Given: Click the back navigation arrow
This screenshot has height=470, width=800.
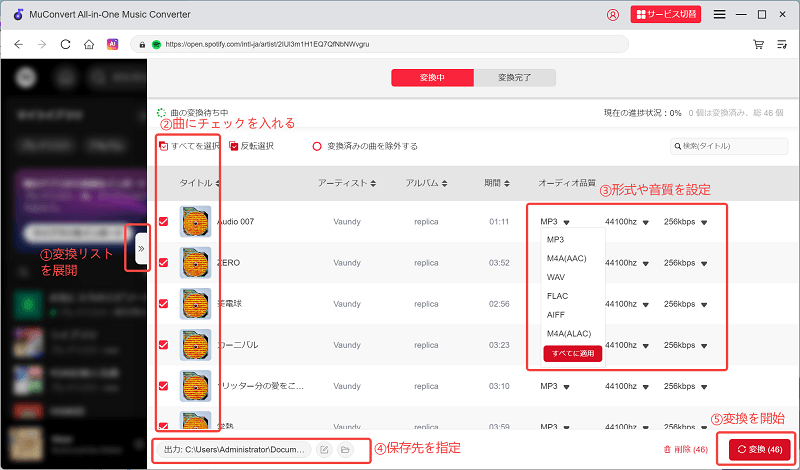Looking at the screenshot, I should click(x=19, y=44).
